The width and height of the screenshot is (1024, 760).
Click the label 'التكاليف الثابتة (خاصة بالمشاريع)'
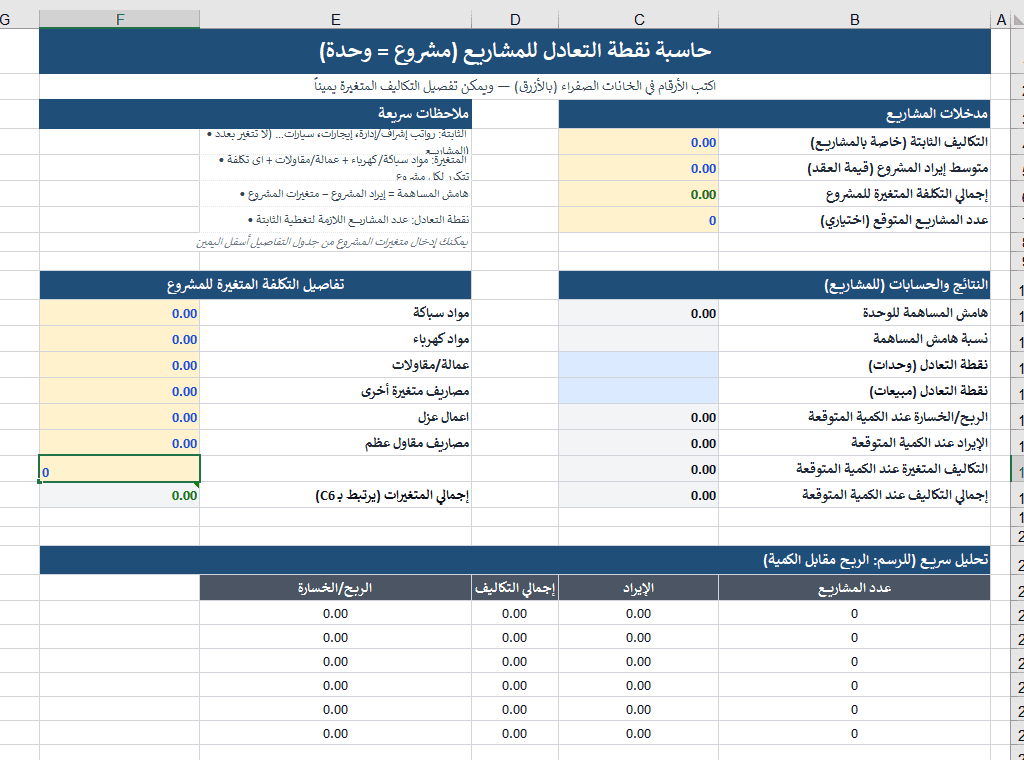click(x=899, y=142)
